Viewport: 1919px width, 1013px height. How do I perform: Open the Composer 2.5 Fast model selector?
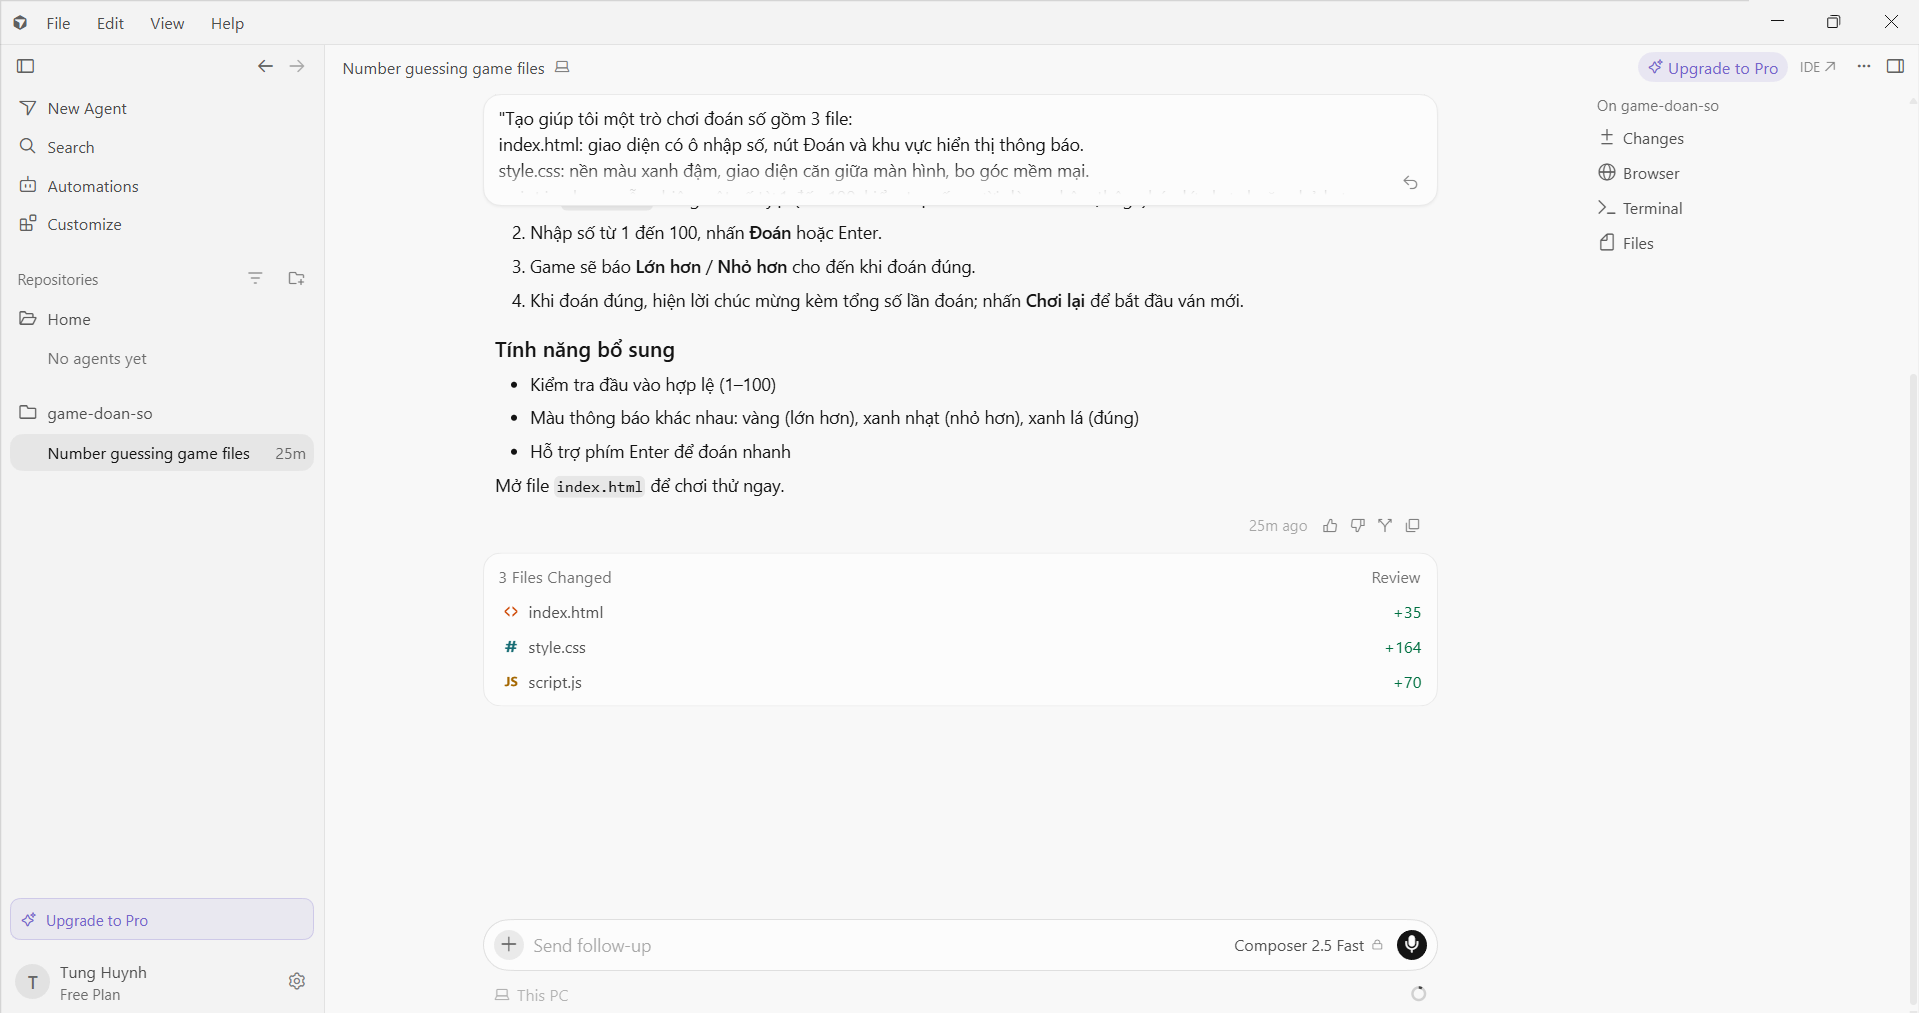[x=1308, y=946]
